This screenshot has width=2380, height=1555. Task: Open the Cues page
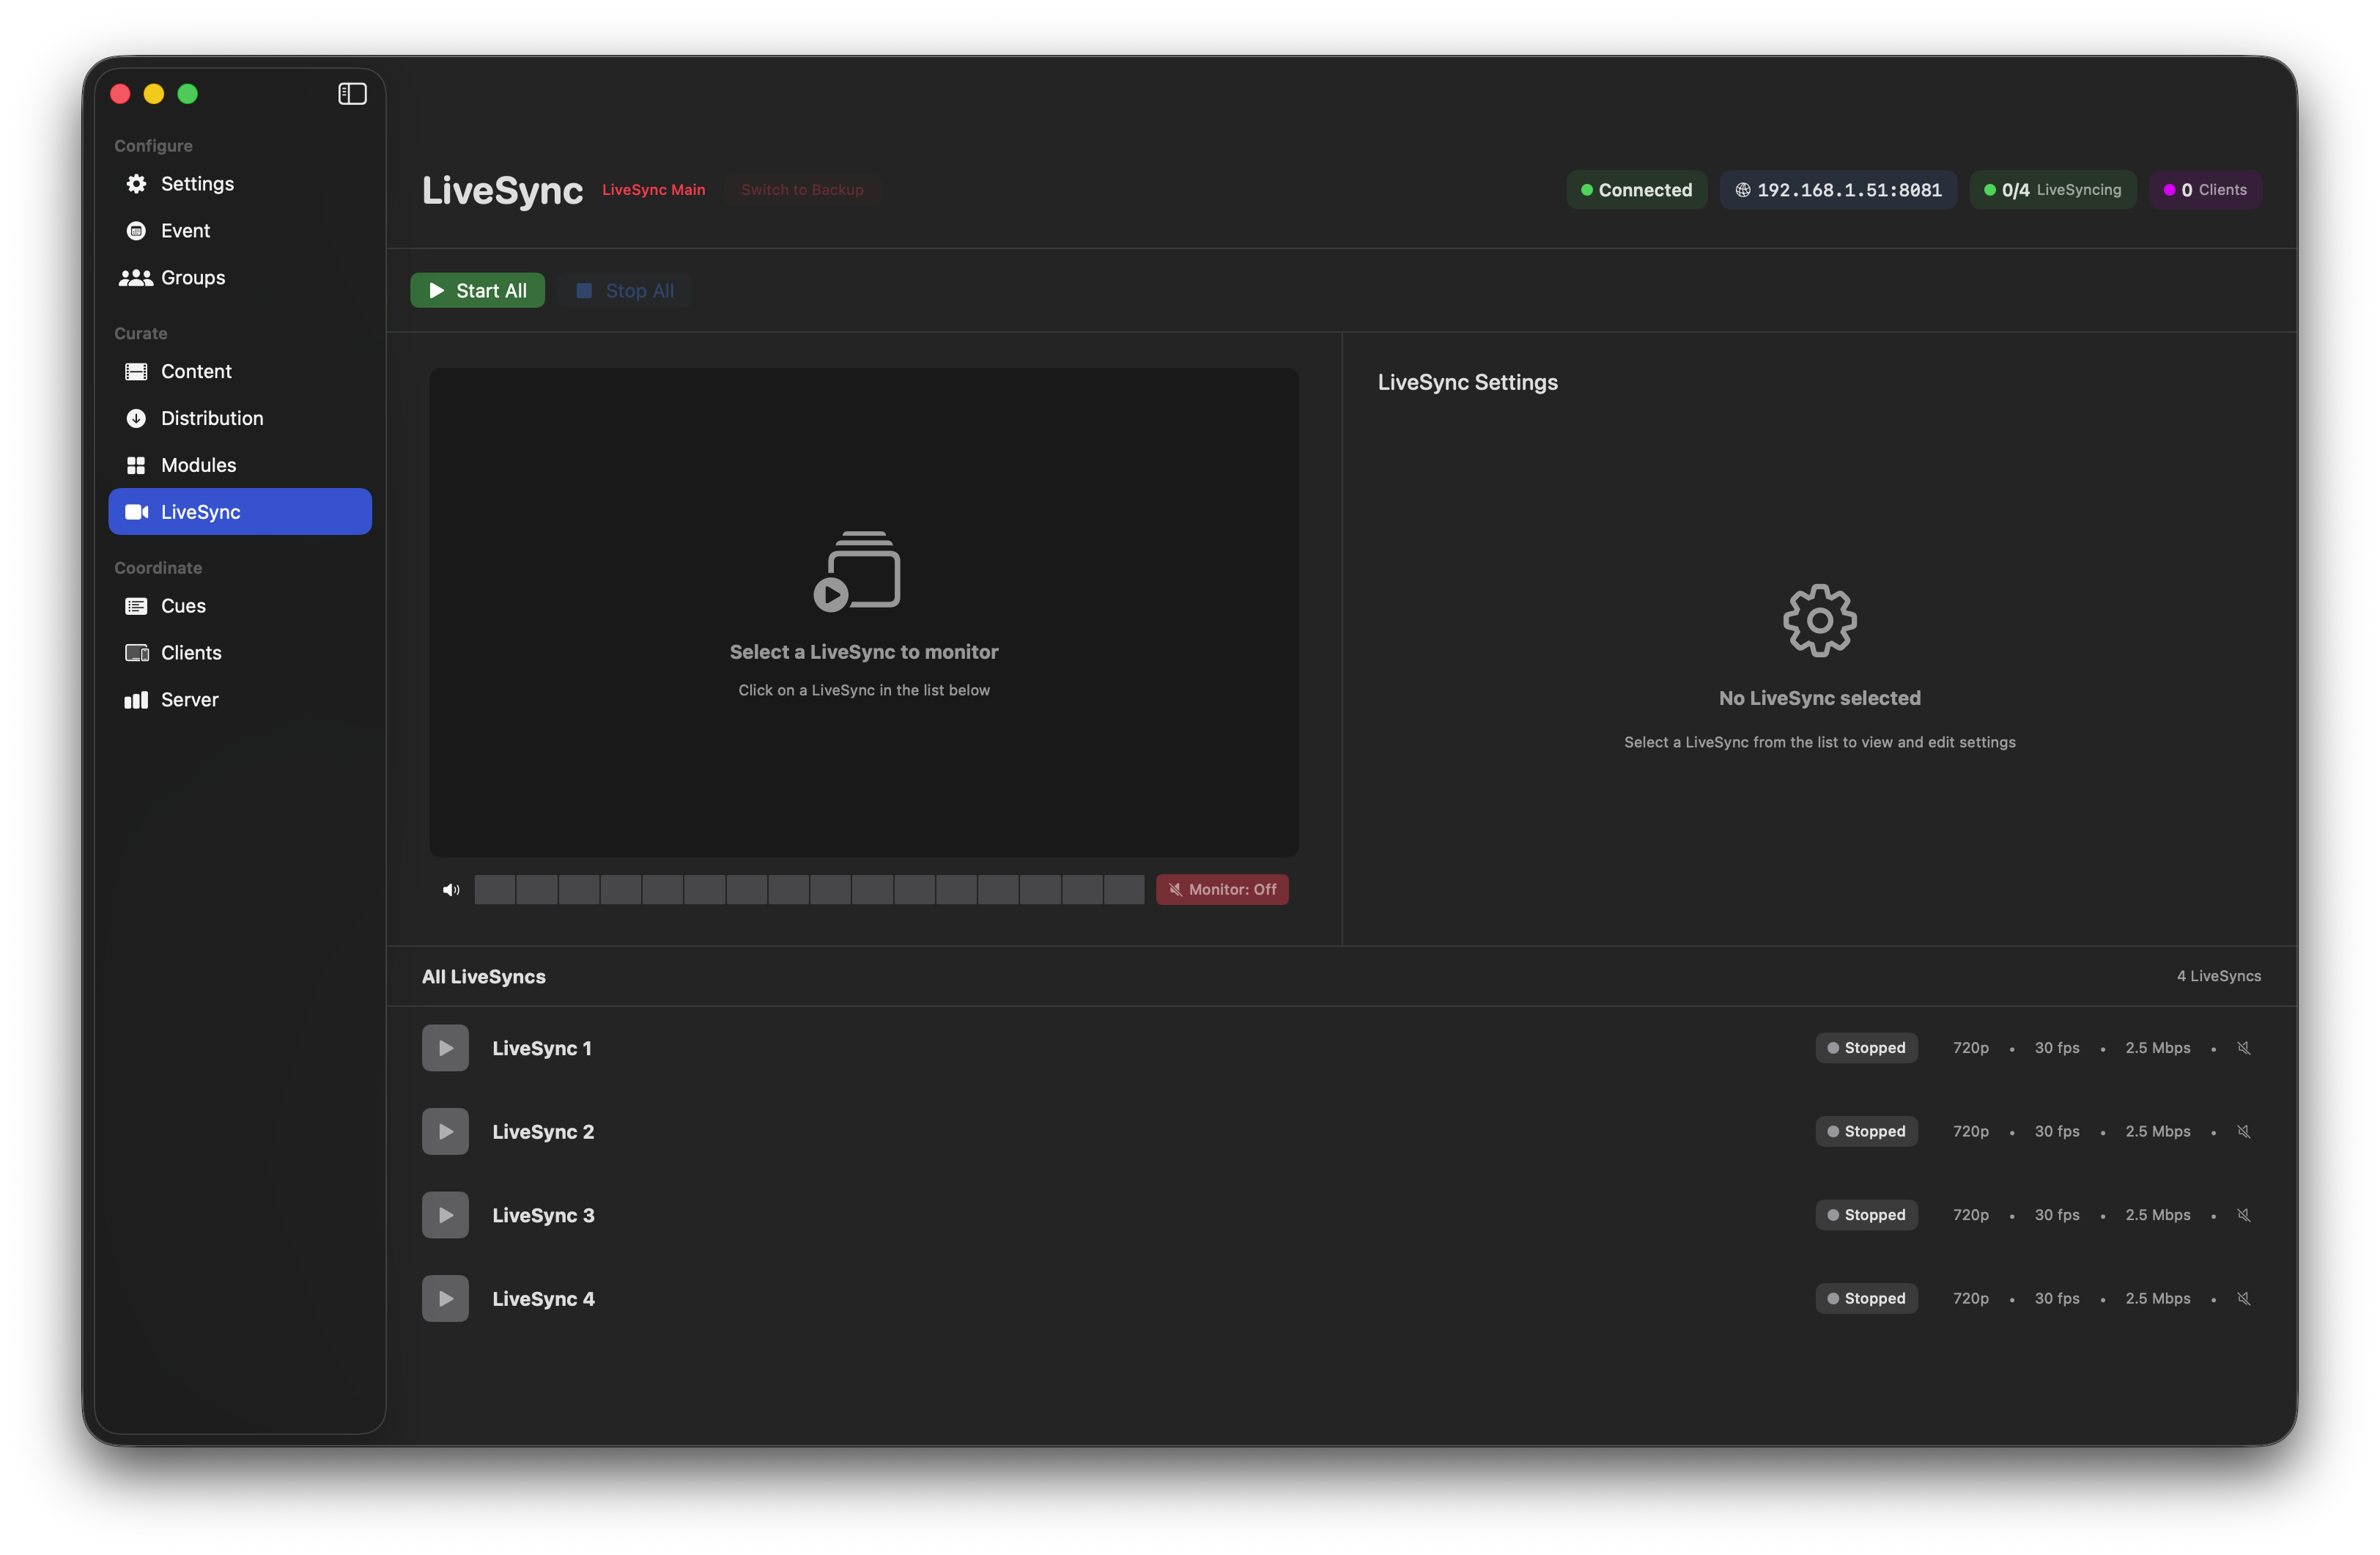[240, 606]
